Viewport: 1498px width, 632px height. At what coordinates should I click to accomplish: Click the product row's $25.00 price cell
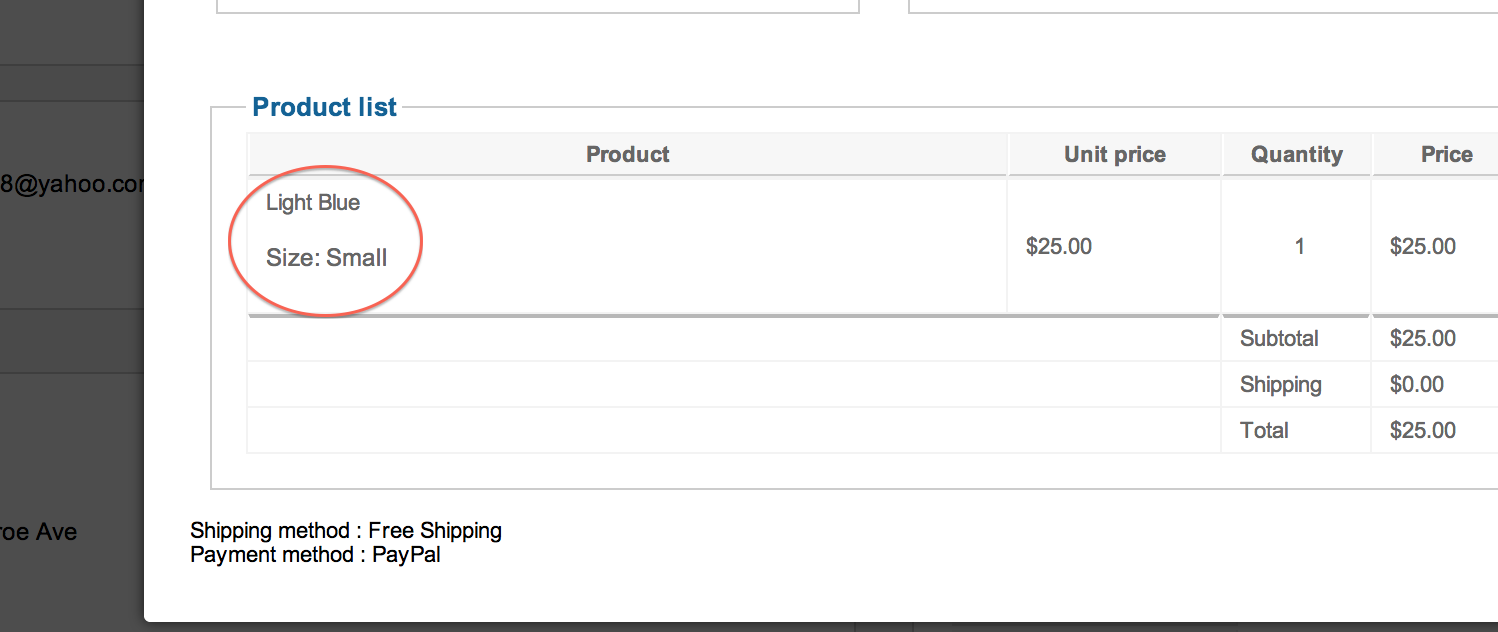(x=1422, y=246)
